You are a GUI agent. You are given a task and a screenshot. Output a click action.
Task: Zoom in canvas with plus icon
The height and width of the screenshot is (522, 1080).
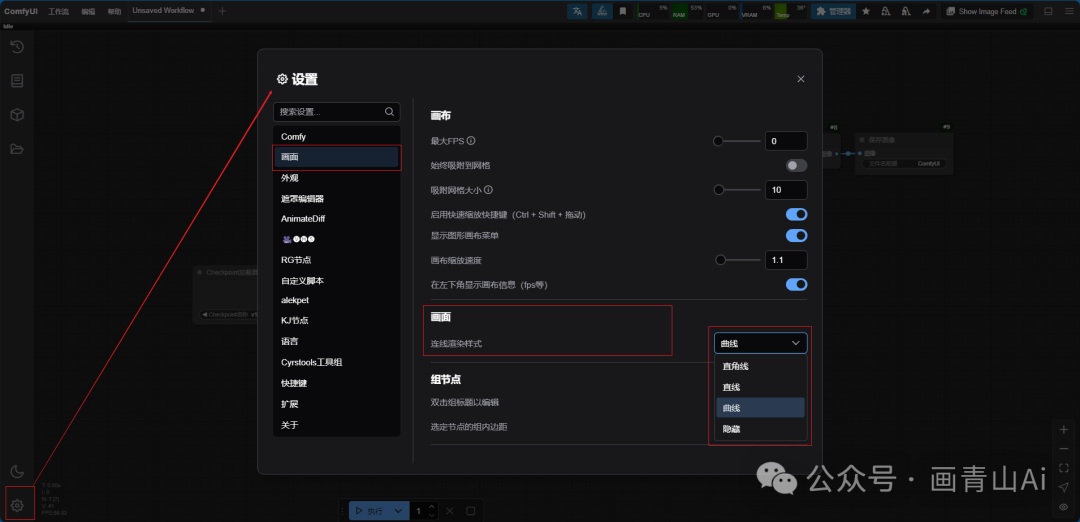[x=1063, y=430]
